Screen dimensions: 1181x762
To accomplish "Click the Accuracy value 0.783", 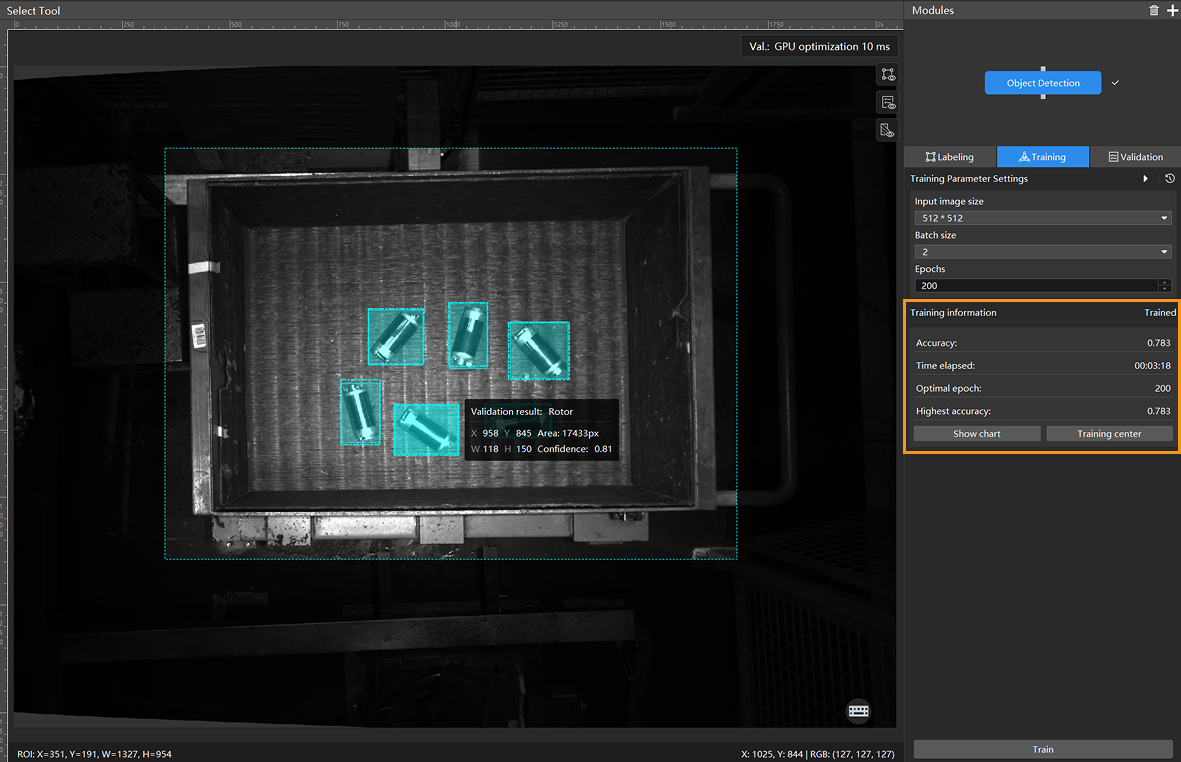I will click(x=1158, y=343).
